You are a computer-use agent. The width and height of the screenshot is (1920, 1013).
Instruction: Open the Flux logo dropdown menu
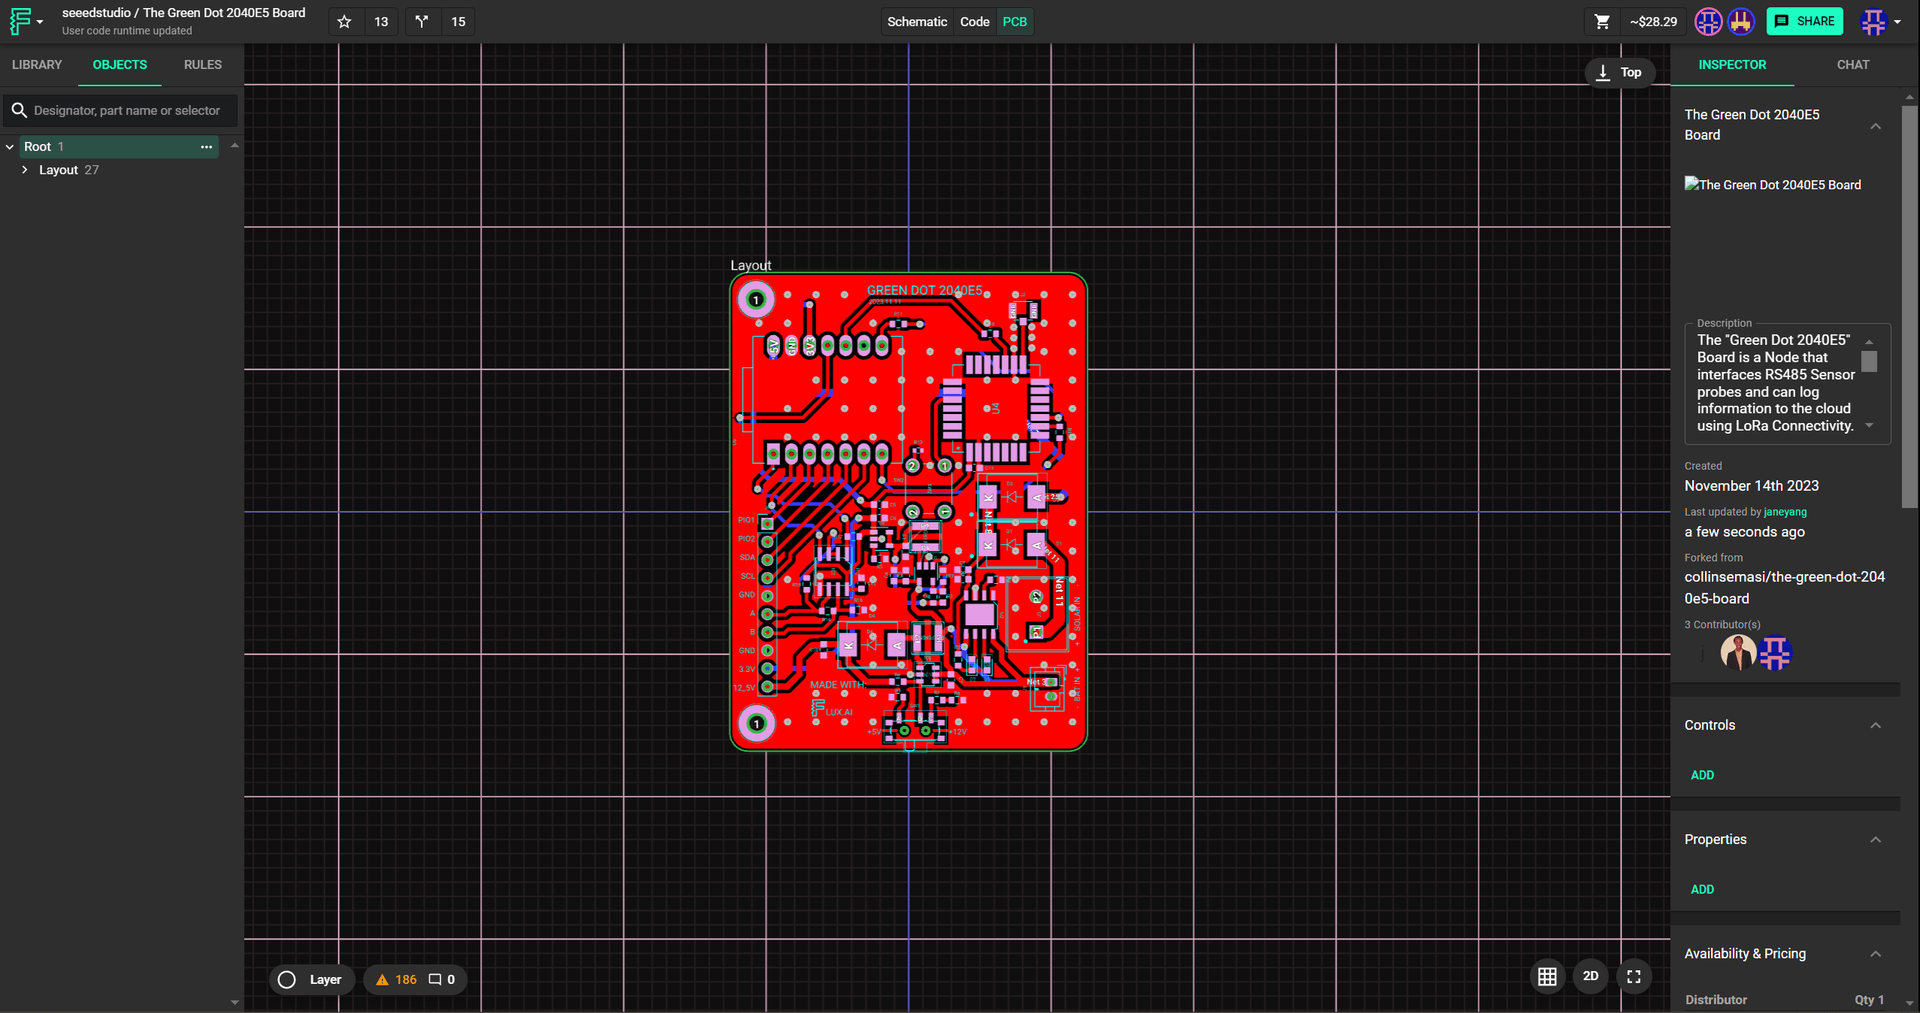[27, 21]
